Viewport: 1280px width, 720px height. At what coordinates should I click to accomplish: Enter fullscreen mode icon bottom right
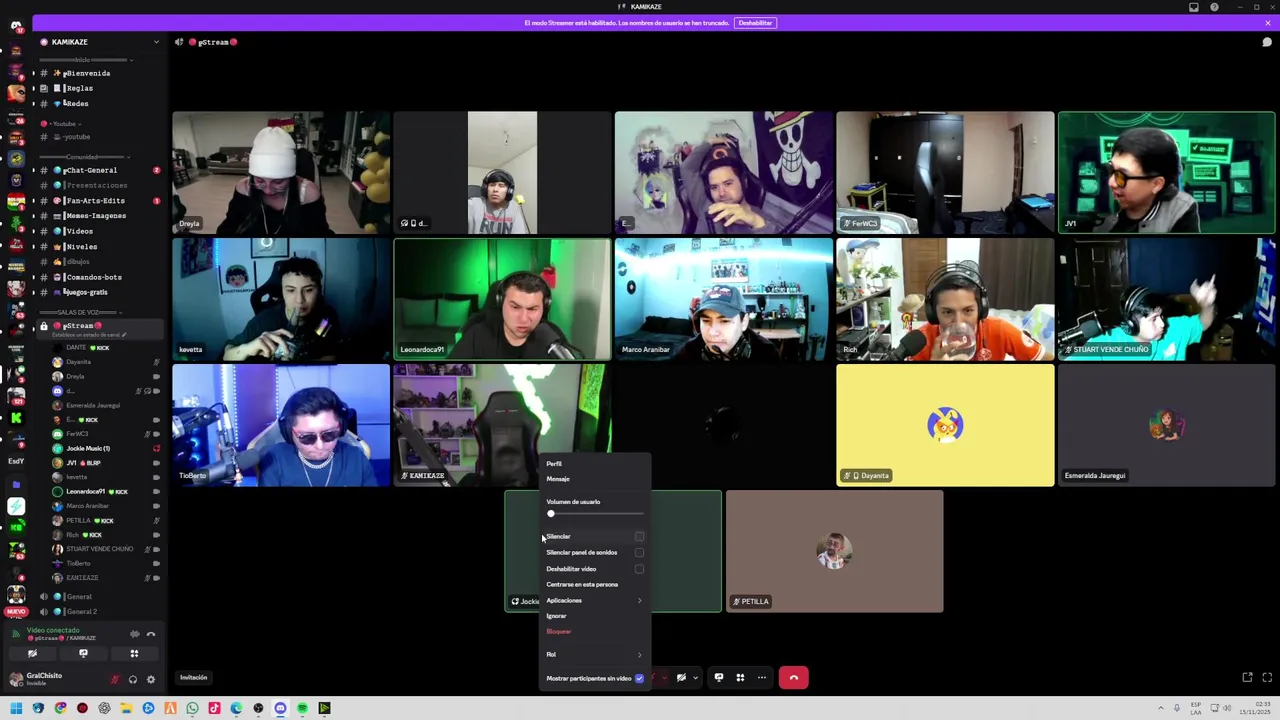[1267, 678]
